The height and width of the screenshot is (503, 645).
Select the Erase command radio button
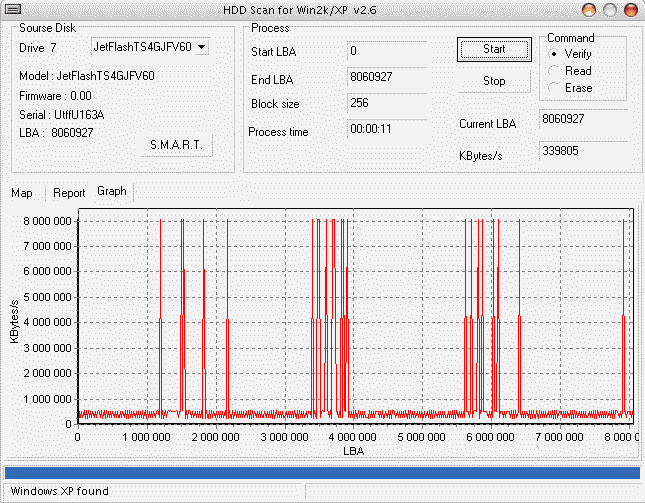pos(554,88)
